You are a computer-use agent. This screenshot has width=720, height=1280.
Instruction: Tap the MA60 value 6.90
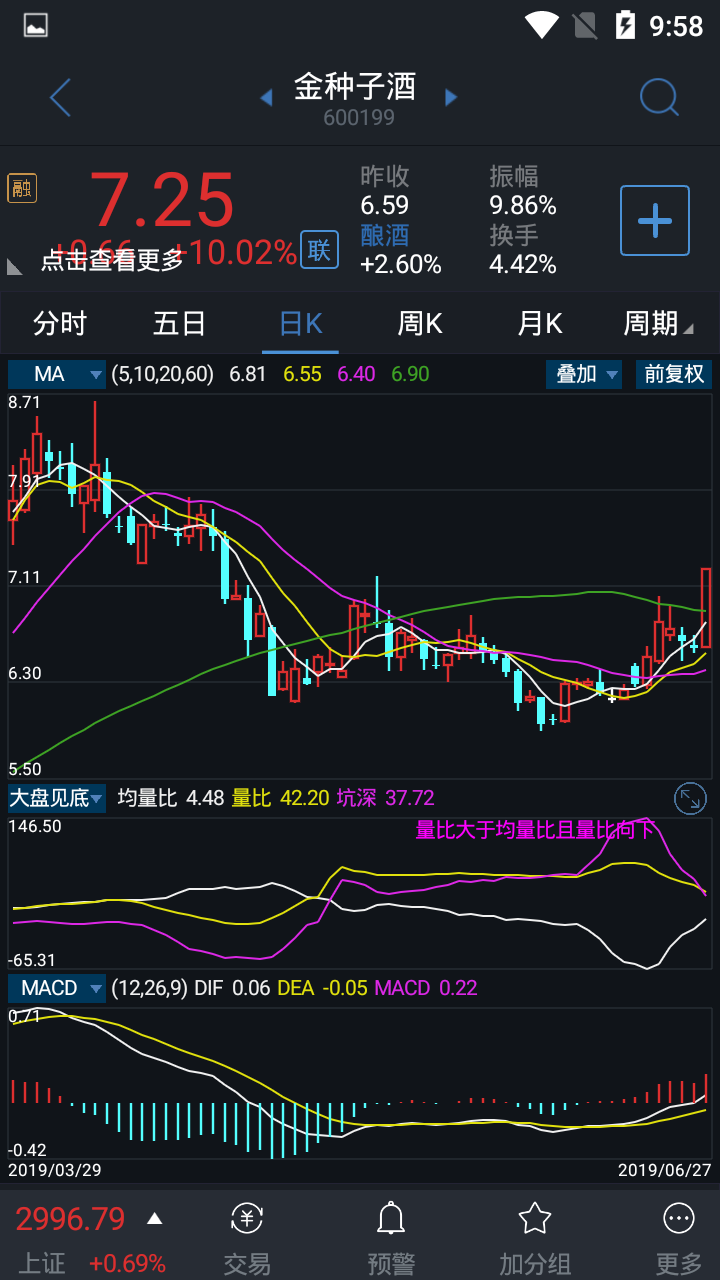(411, 374)
